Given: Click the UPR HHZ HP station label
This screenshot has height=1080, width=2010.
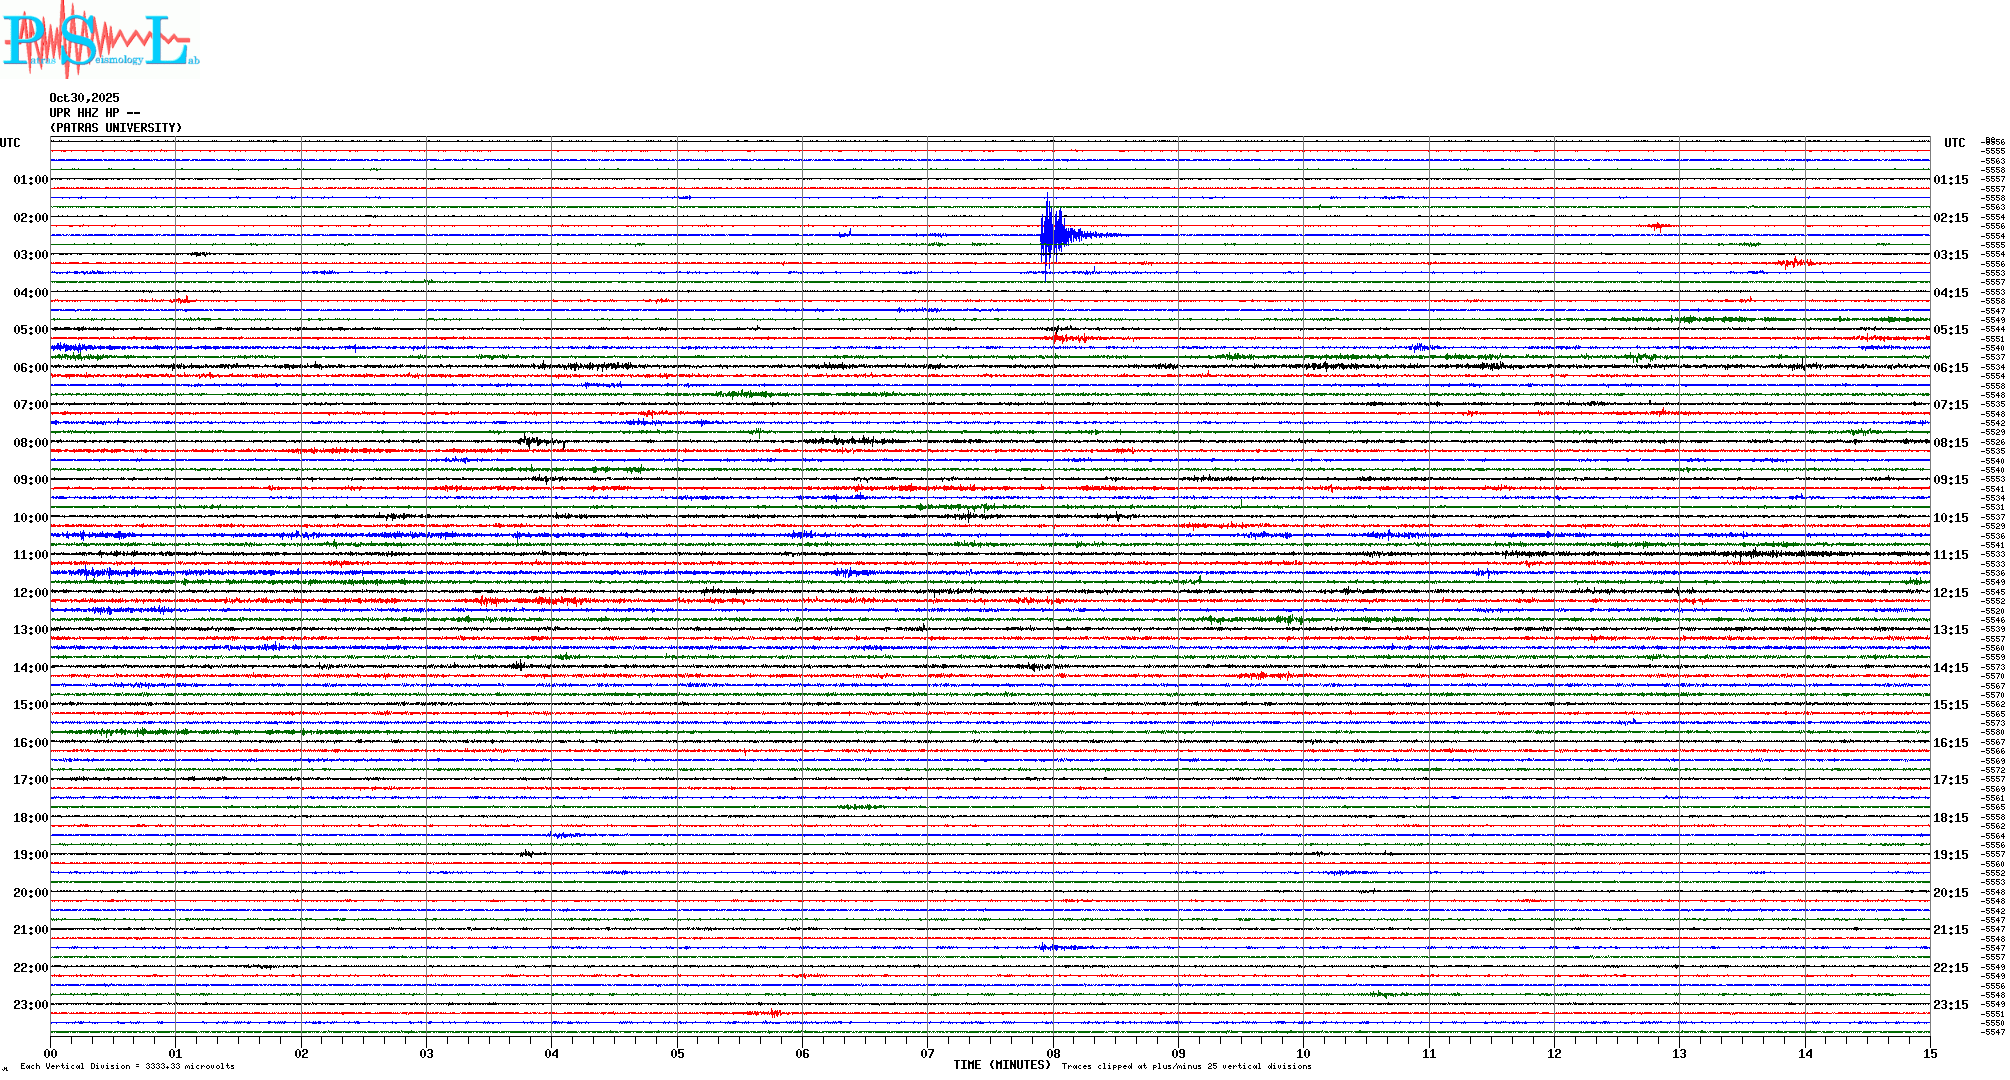Looking at the screenshot, I should coord(94,113).
